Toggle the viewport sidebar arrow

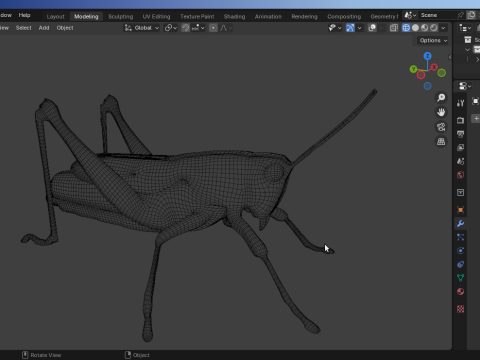coord(450,57)
